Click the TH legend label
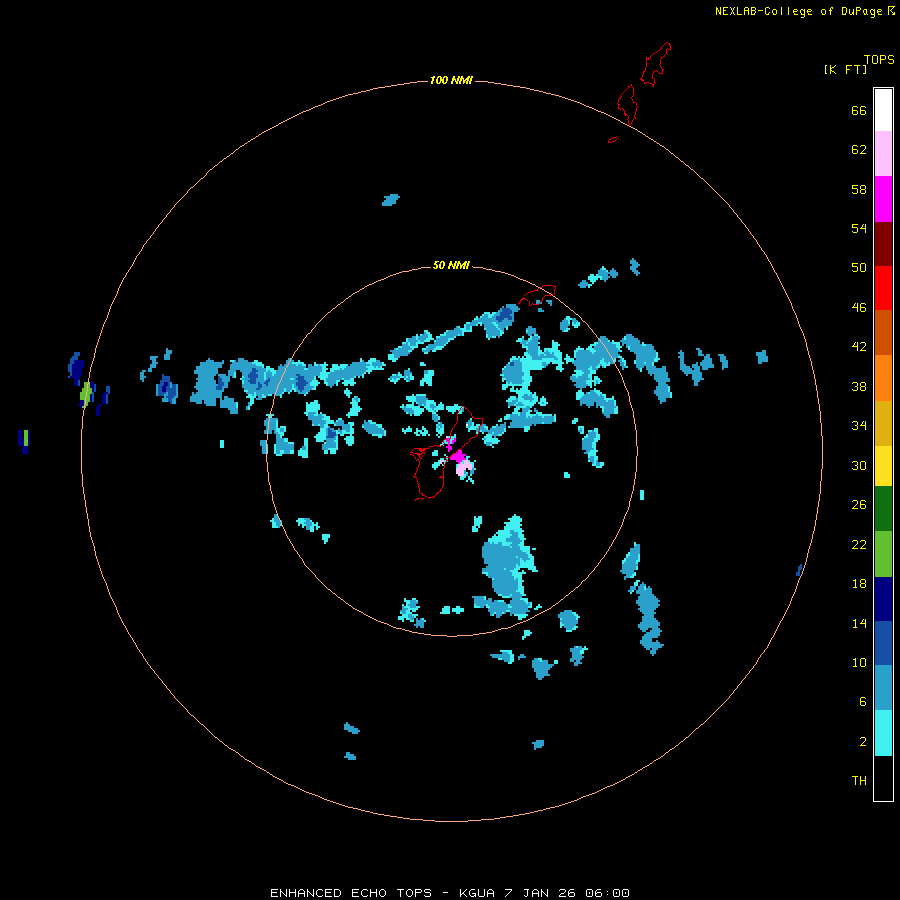Screen dimensions: 900x900 pyautogui.click(x=859, y=781)
